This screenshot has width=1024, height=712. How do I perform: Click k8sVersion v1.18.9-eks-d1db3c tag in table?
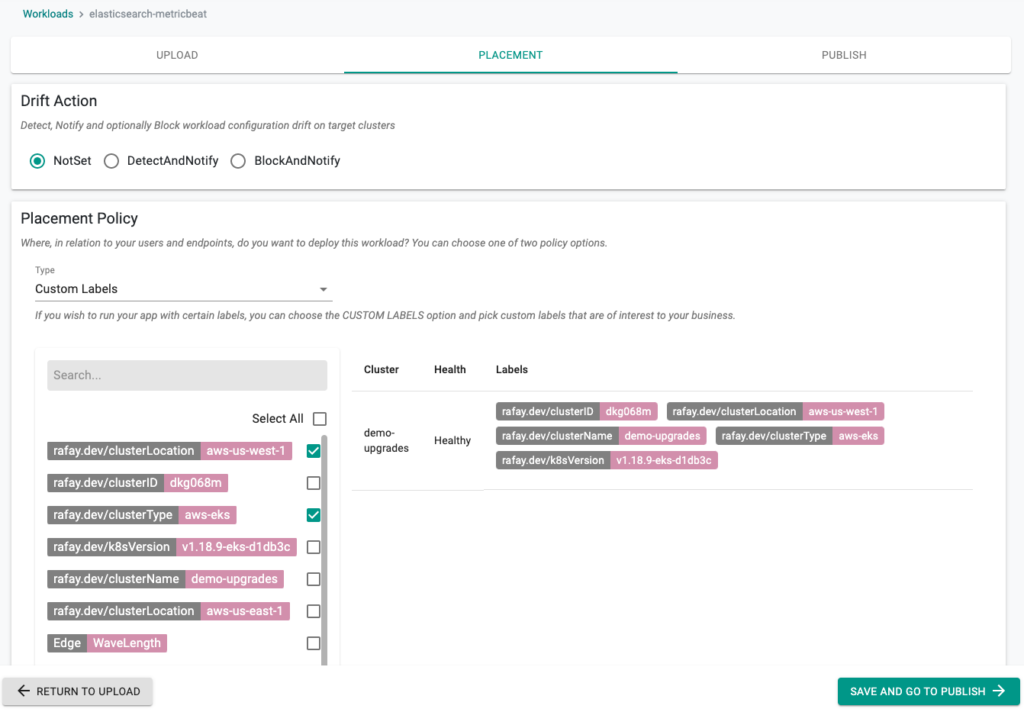[x=607, y=460]
